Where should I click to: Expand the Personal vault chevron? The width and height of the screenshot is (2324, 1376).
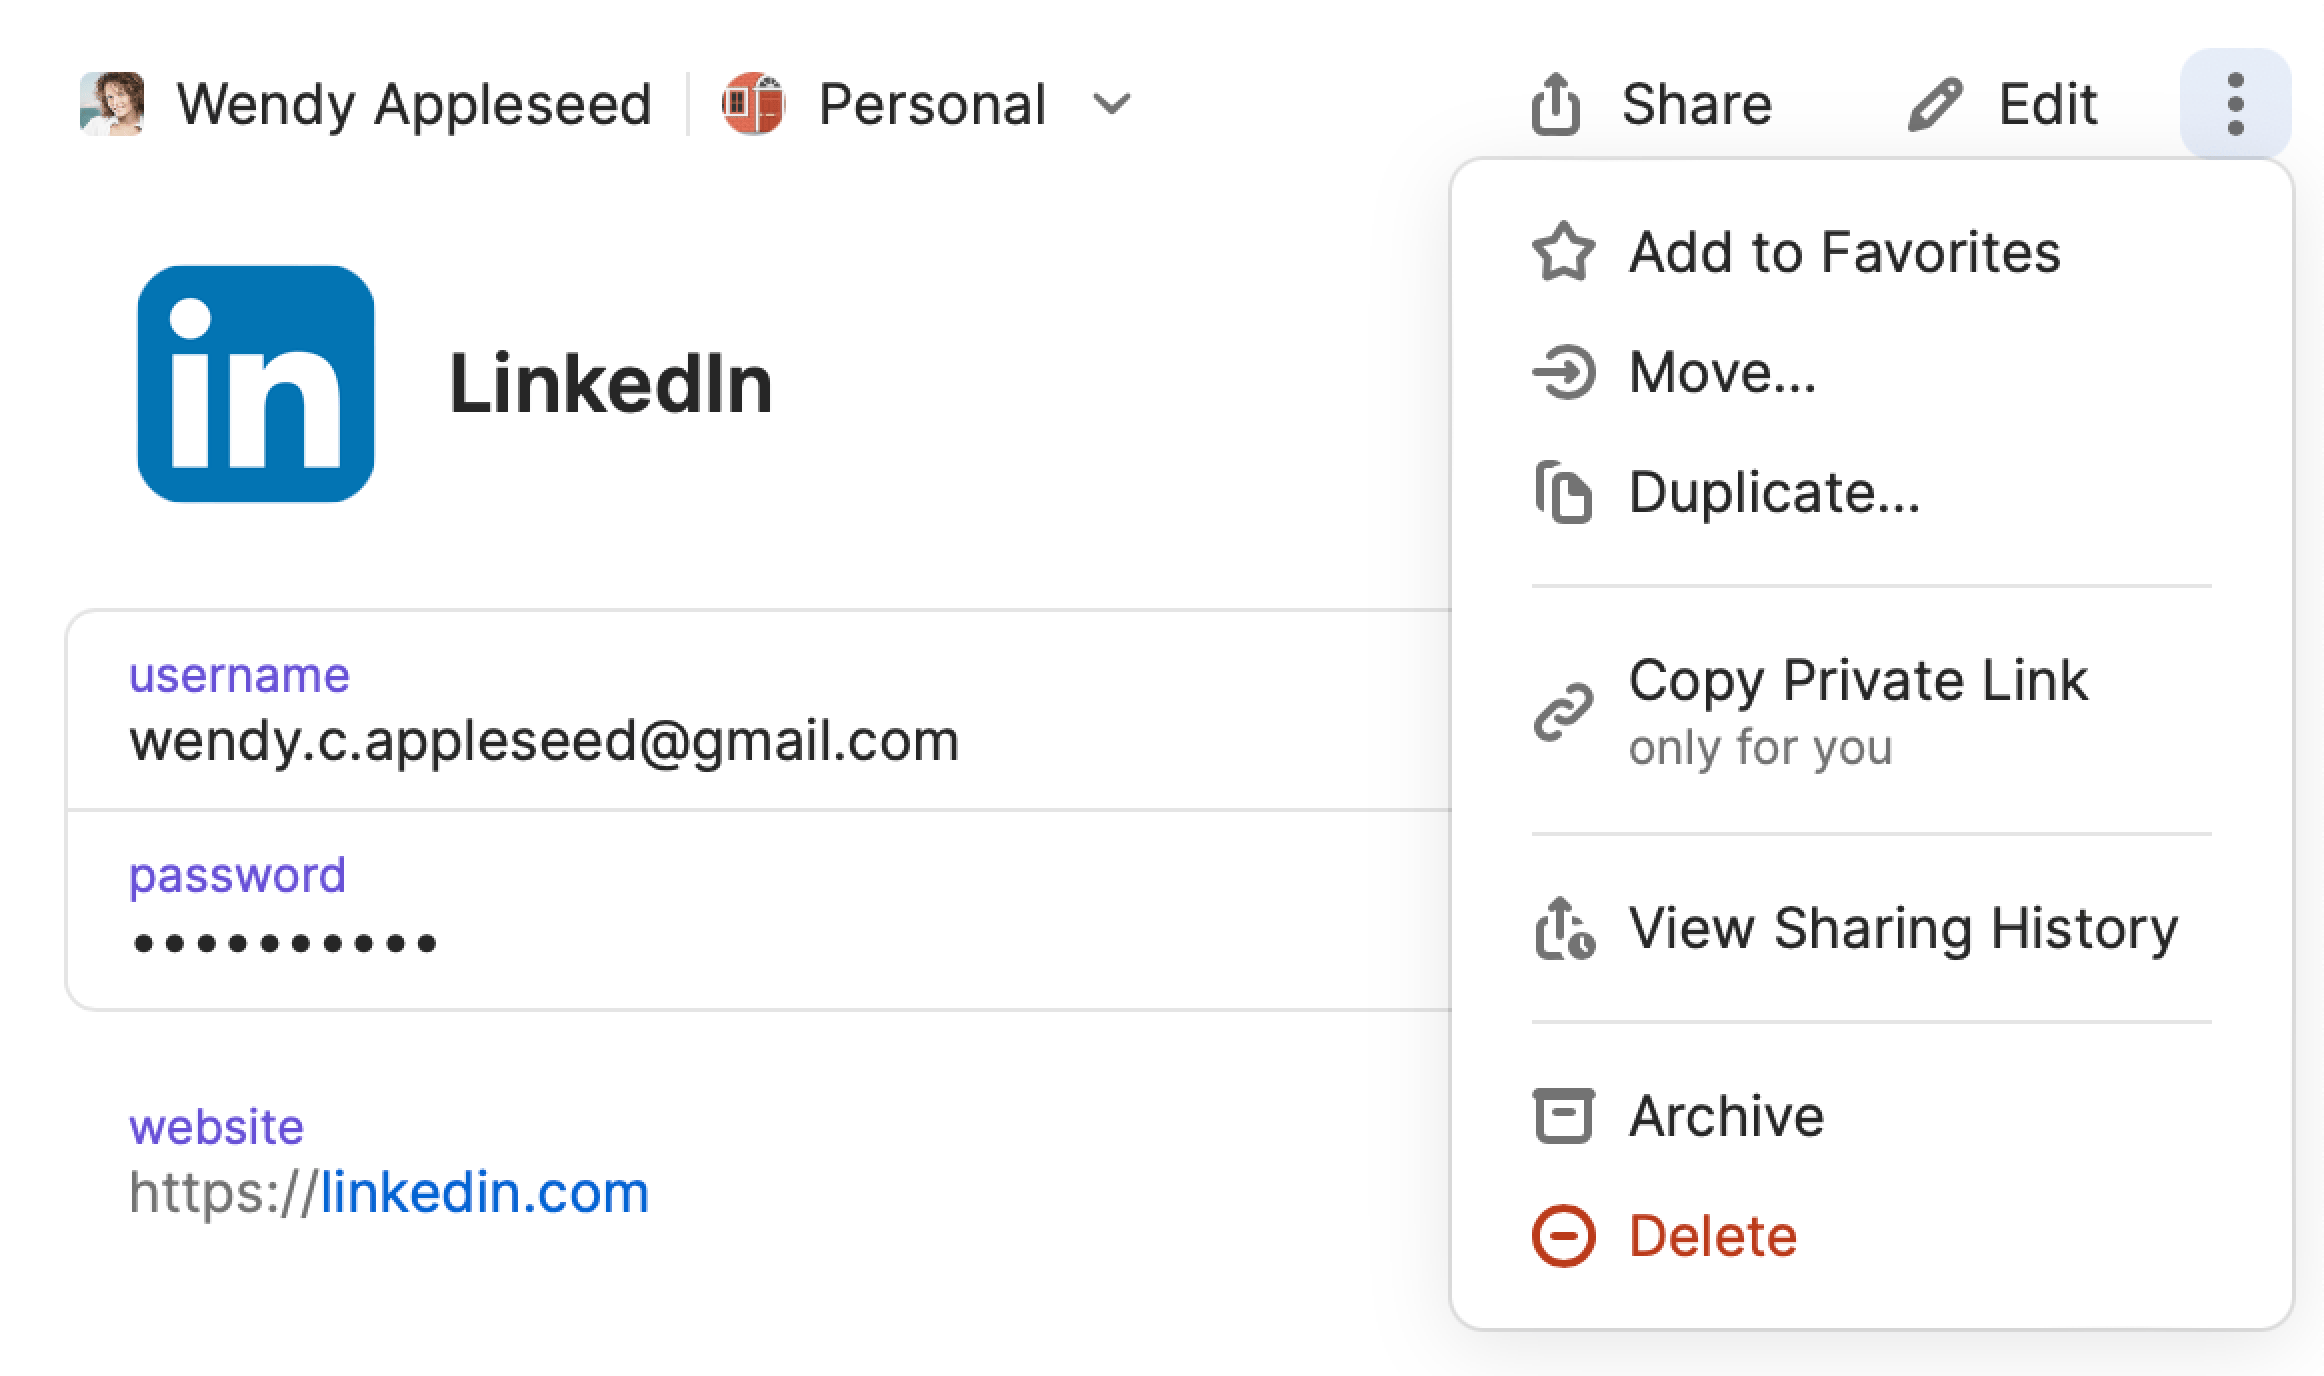point(1111,104)
